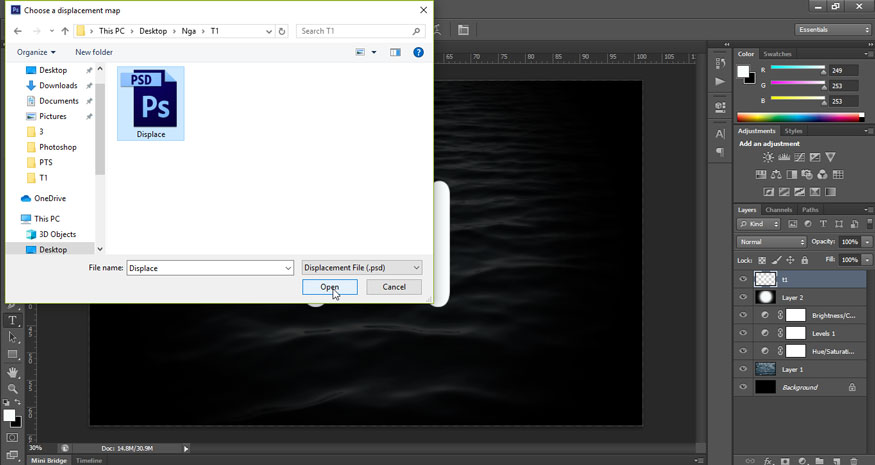The image size is (875, 465).
Task: Select the Path Selection arrow tool
Action: coord(12,338)
